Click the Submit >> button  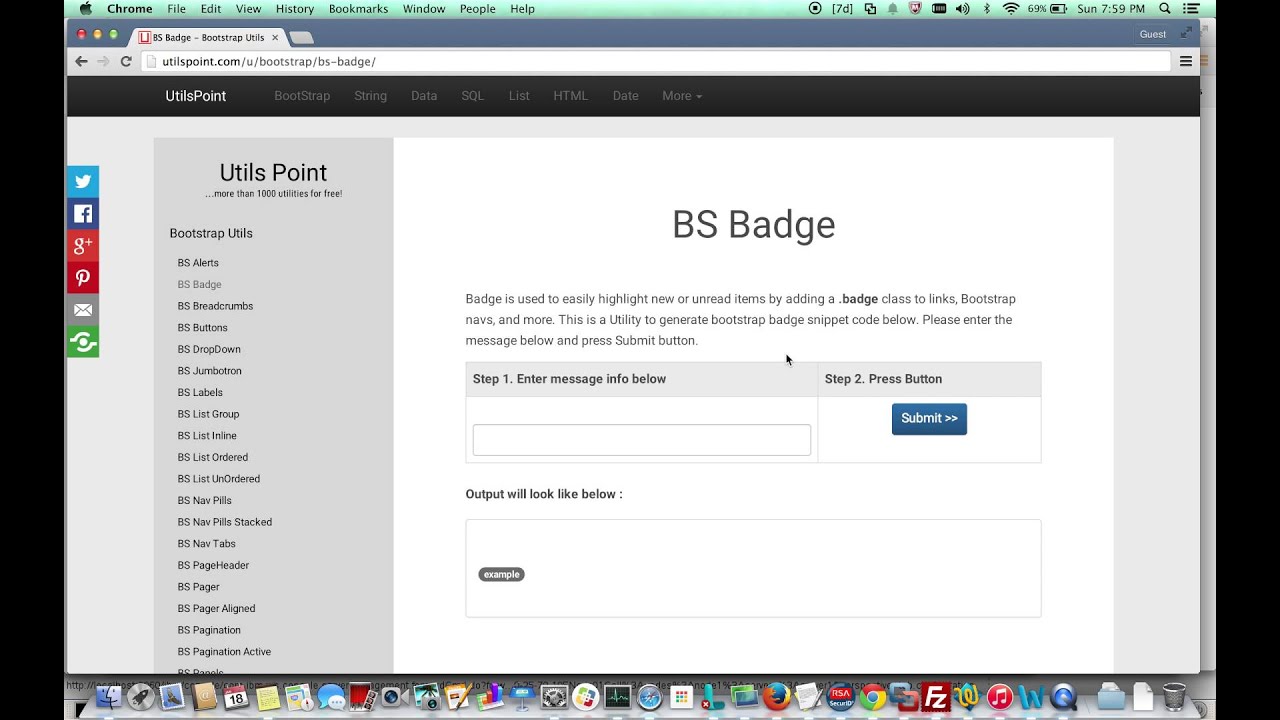(929, 418)
